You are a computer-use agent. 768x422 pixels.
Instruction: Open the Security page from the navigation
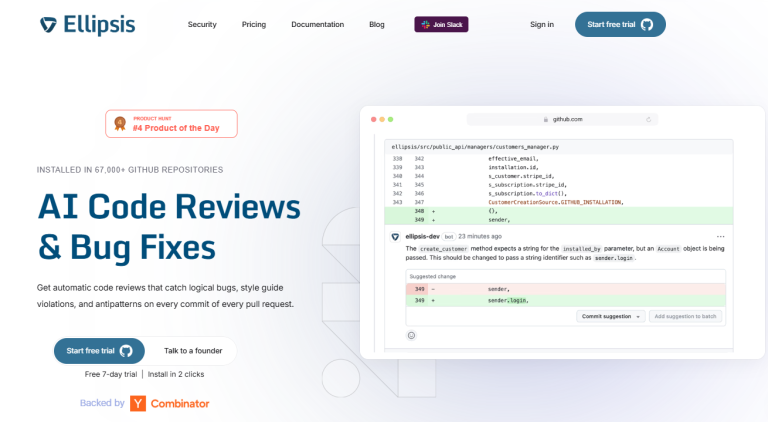tap(202, 24)
